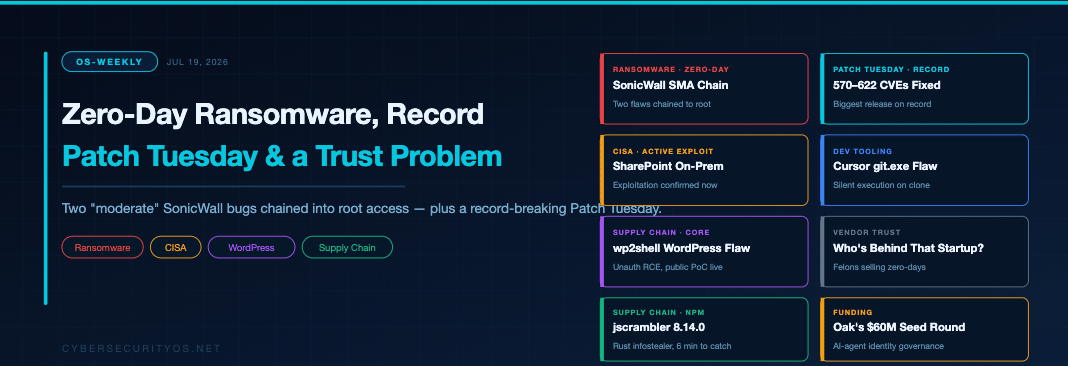
Task: Click the cyan headline 'Patch Tuesday & a Trust Problem'
Action: click(282, 157)
